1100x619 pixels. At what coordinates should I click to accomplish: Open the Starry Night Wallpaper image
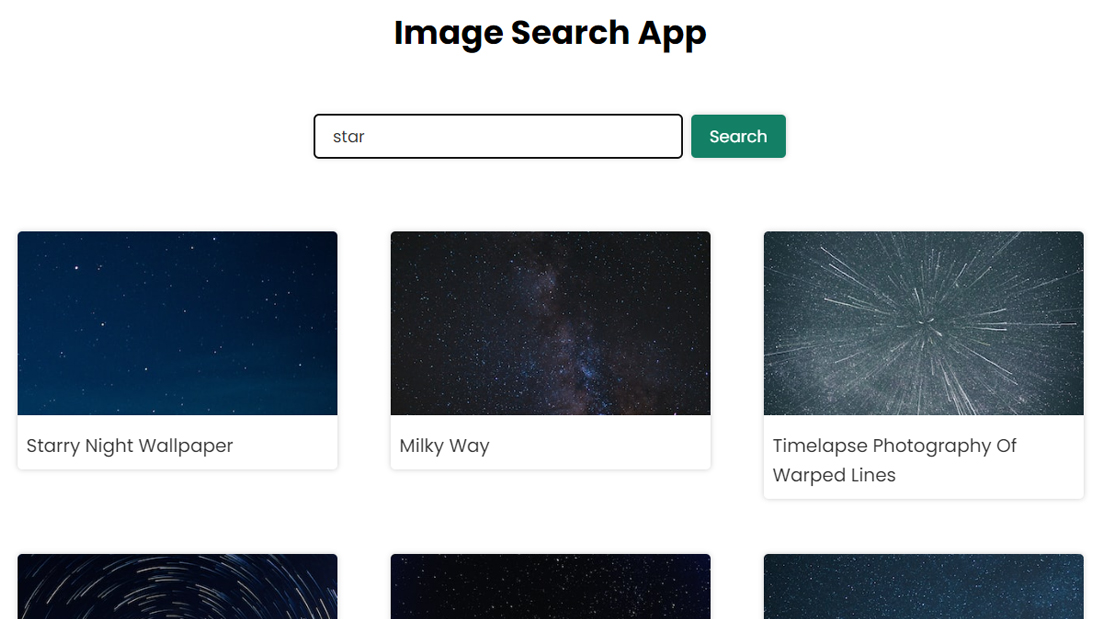point(177,323)
